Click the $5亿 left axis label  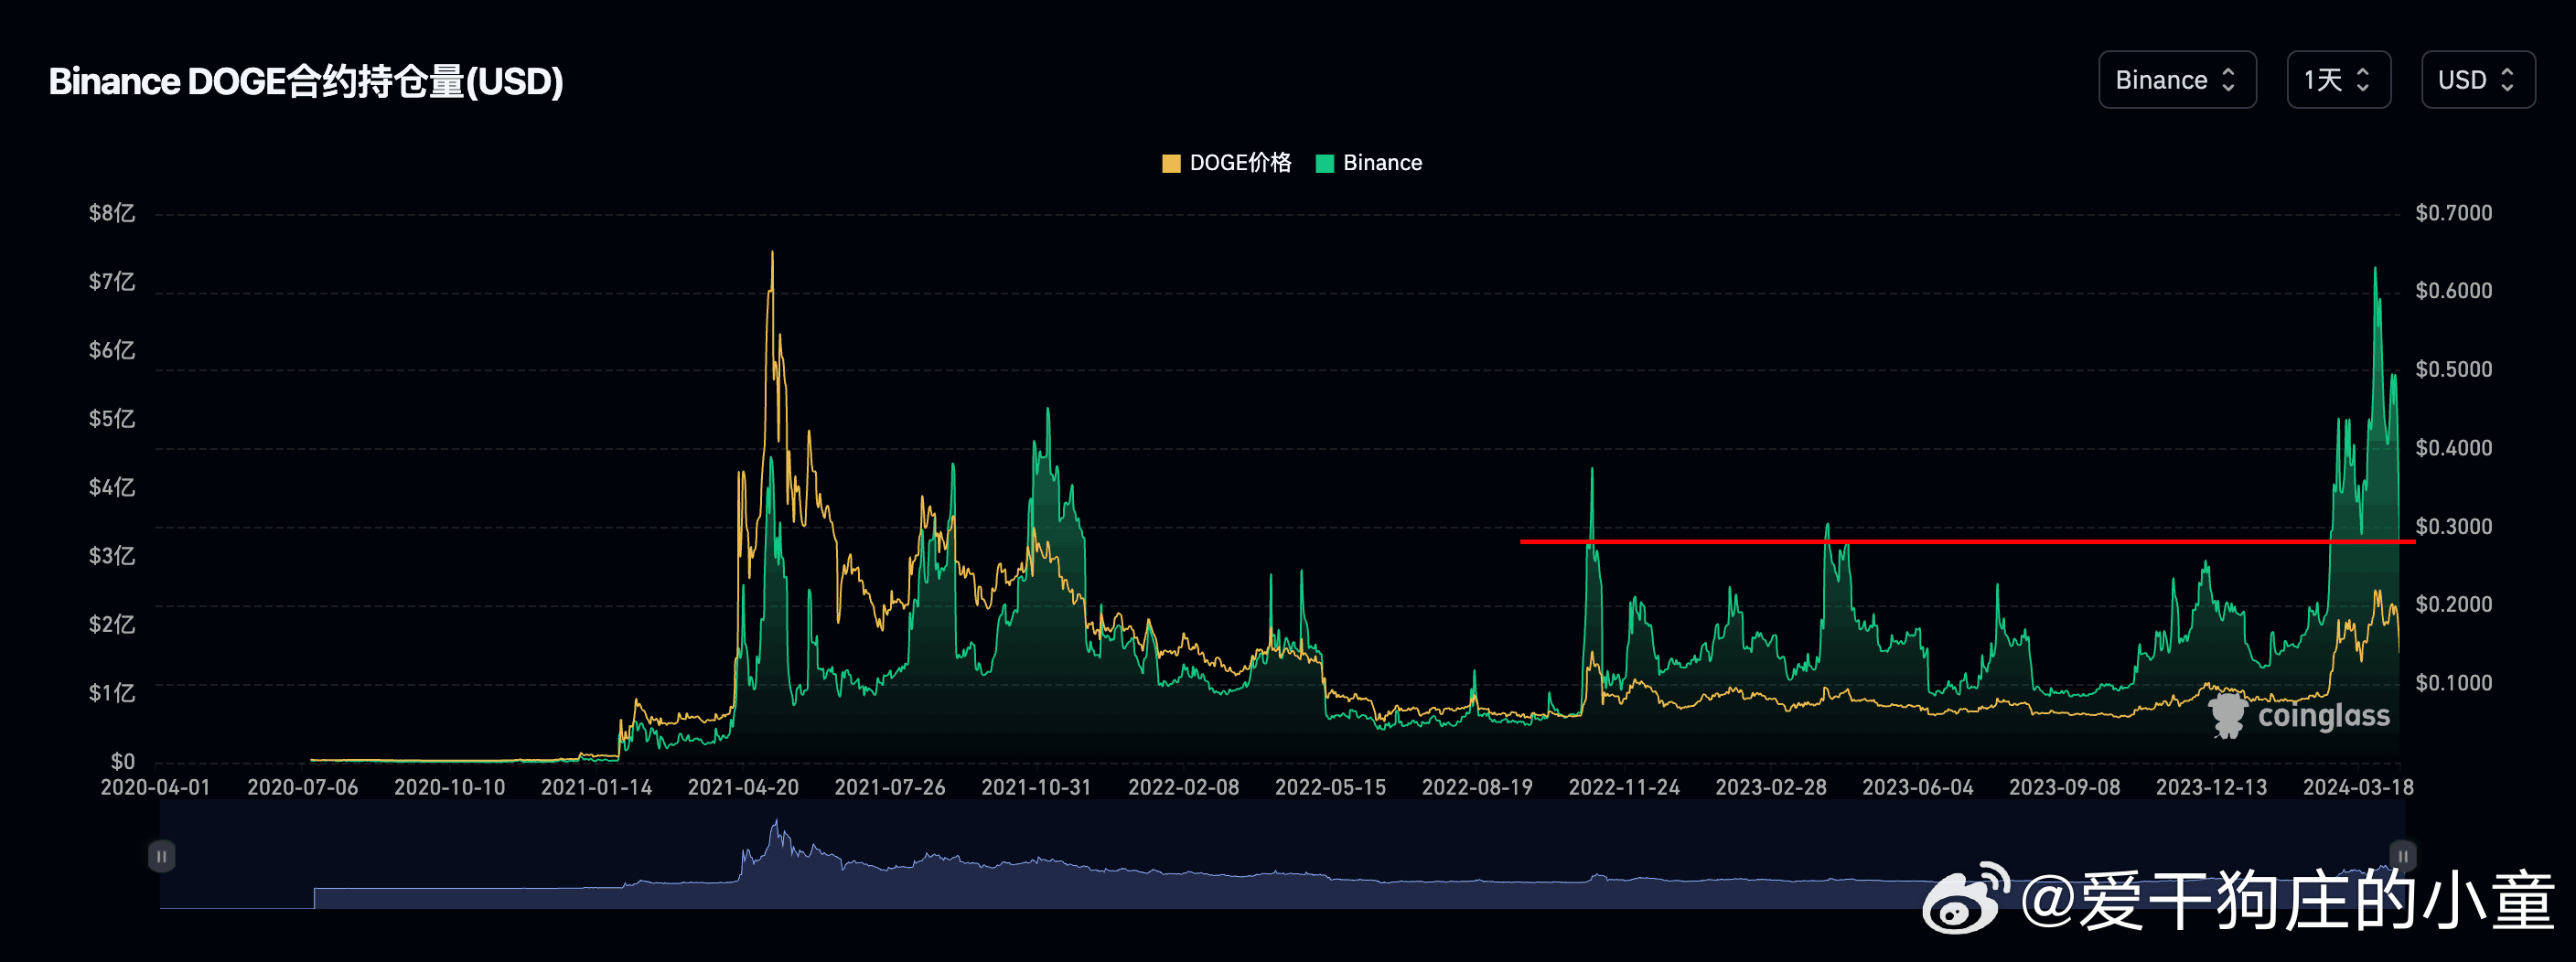[x=112, y=418]
